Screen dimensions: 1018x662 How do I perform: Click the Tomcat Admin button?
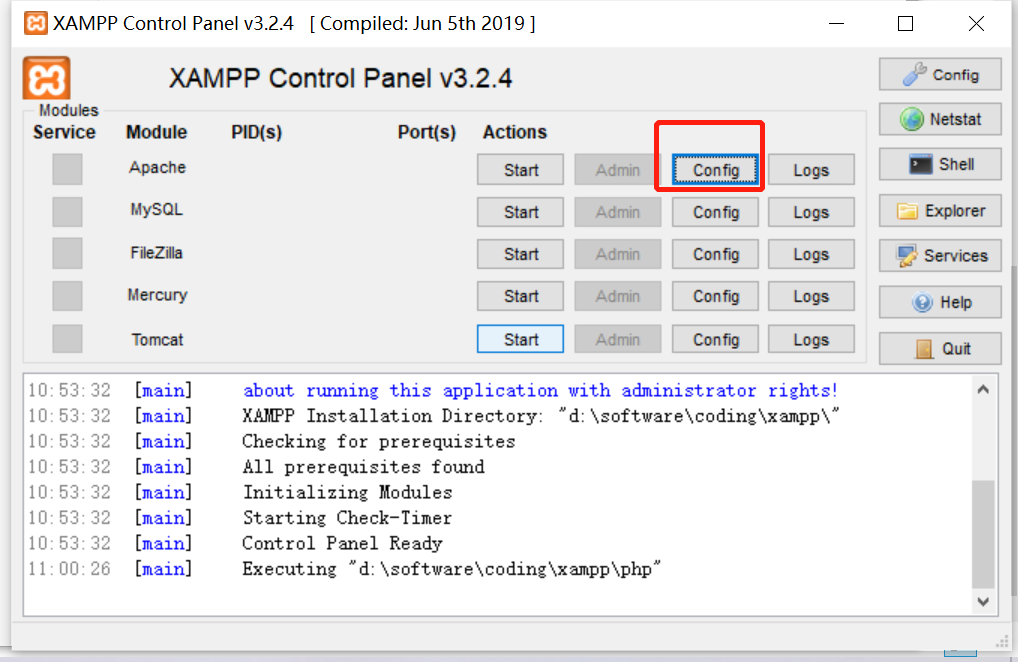pos(617,339)
